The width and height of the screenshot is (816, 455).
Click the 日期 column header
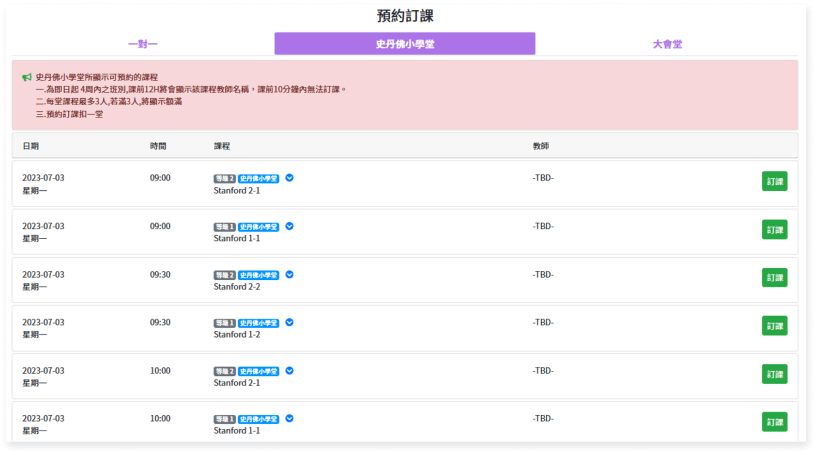31,146
